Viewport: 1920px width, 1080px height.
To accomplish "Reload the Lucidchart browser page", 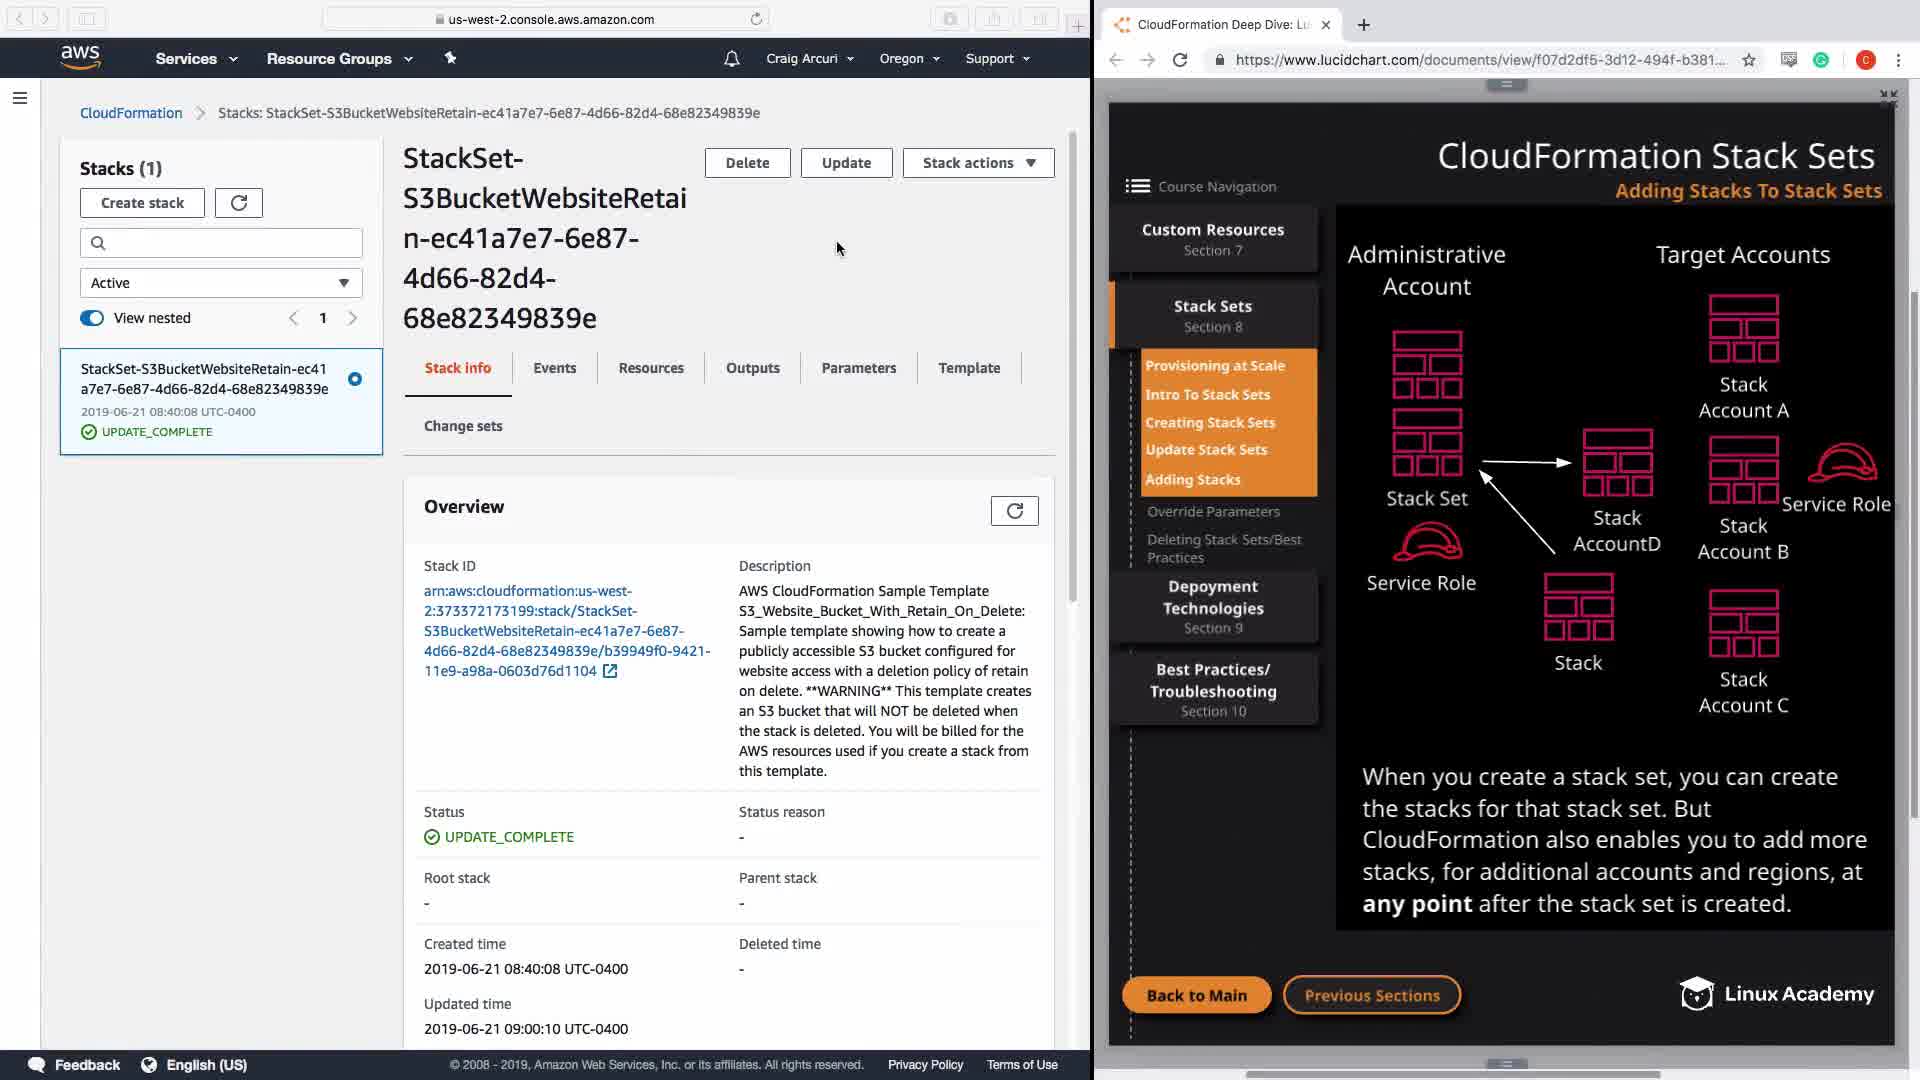I will point(1180,60).
